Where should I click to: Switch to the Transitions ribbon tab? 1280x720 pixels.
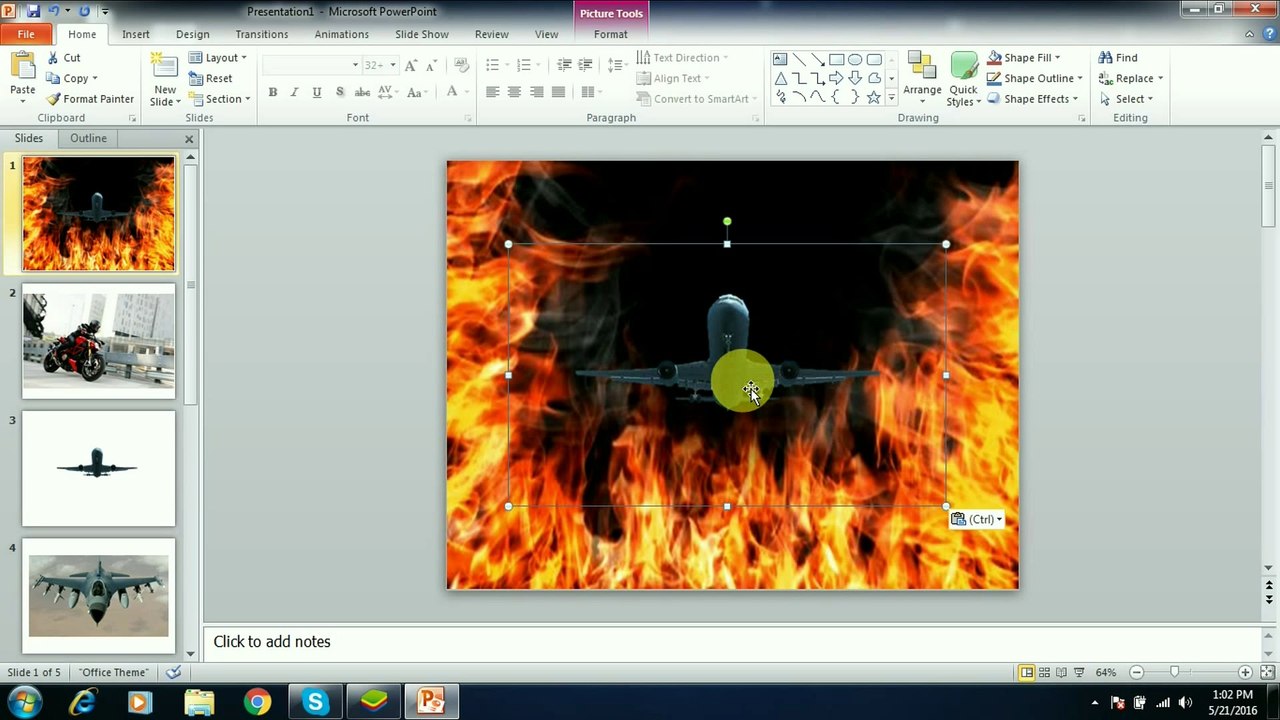click(x=262, y=34)
